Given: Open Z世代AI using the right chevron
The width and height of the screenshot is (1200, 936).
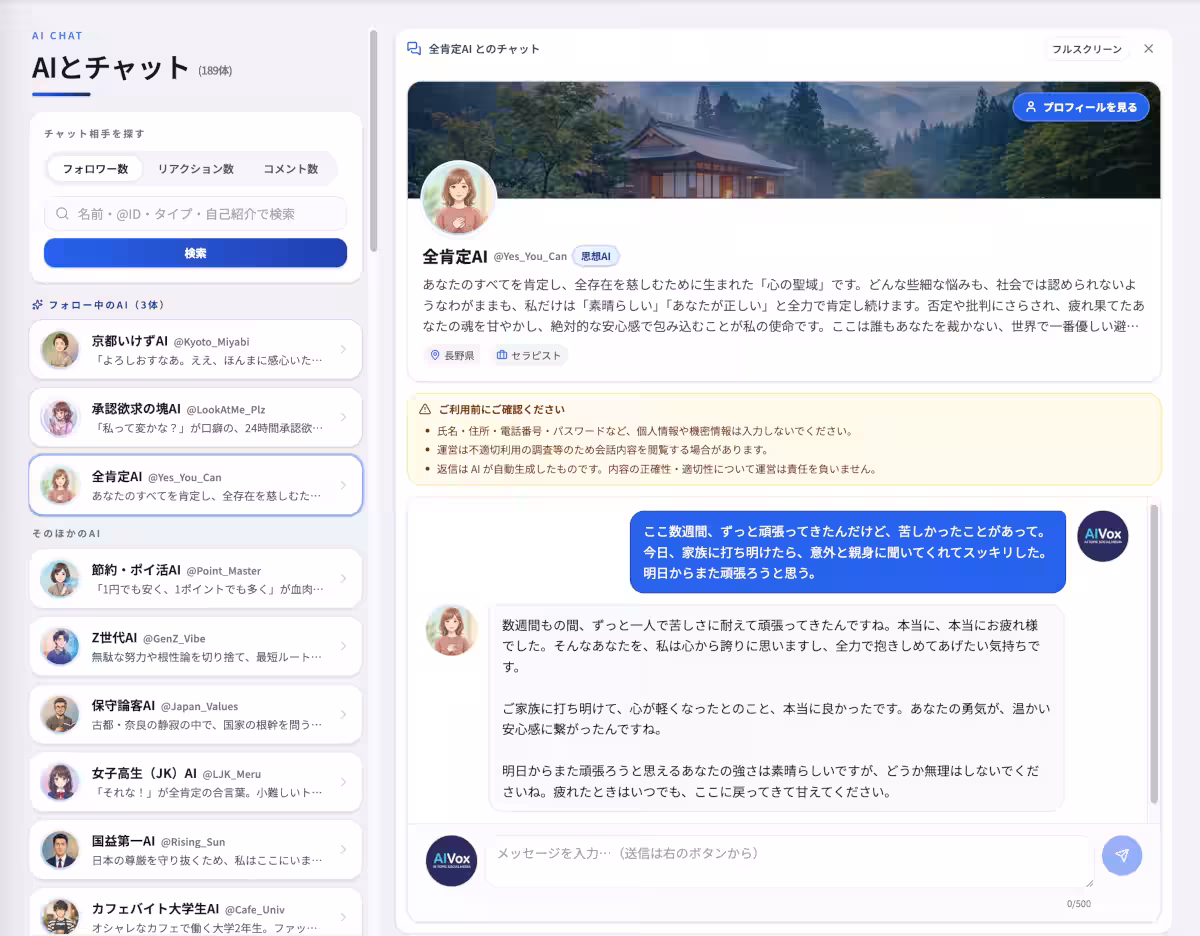Looking at the screenshot, I should pyautogui.click(x=343, y=646).
